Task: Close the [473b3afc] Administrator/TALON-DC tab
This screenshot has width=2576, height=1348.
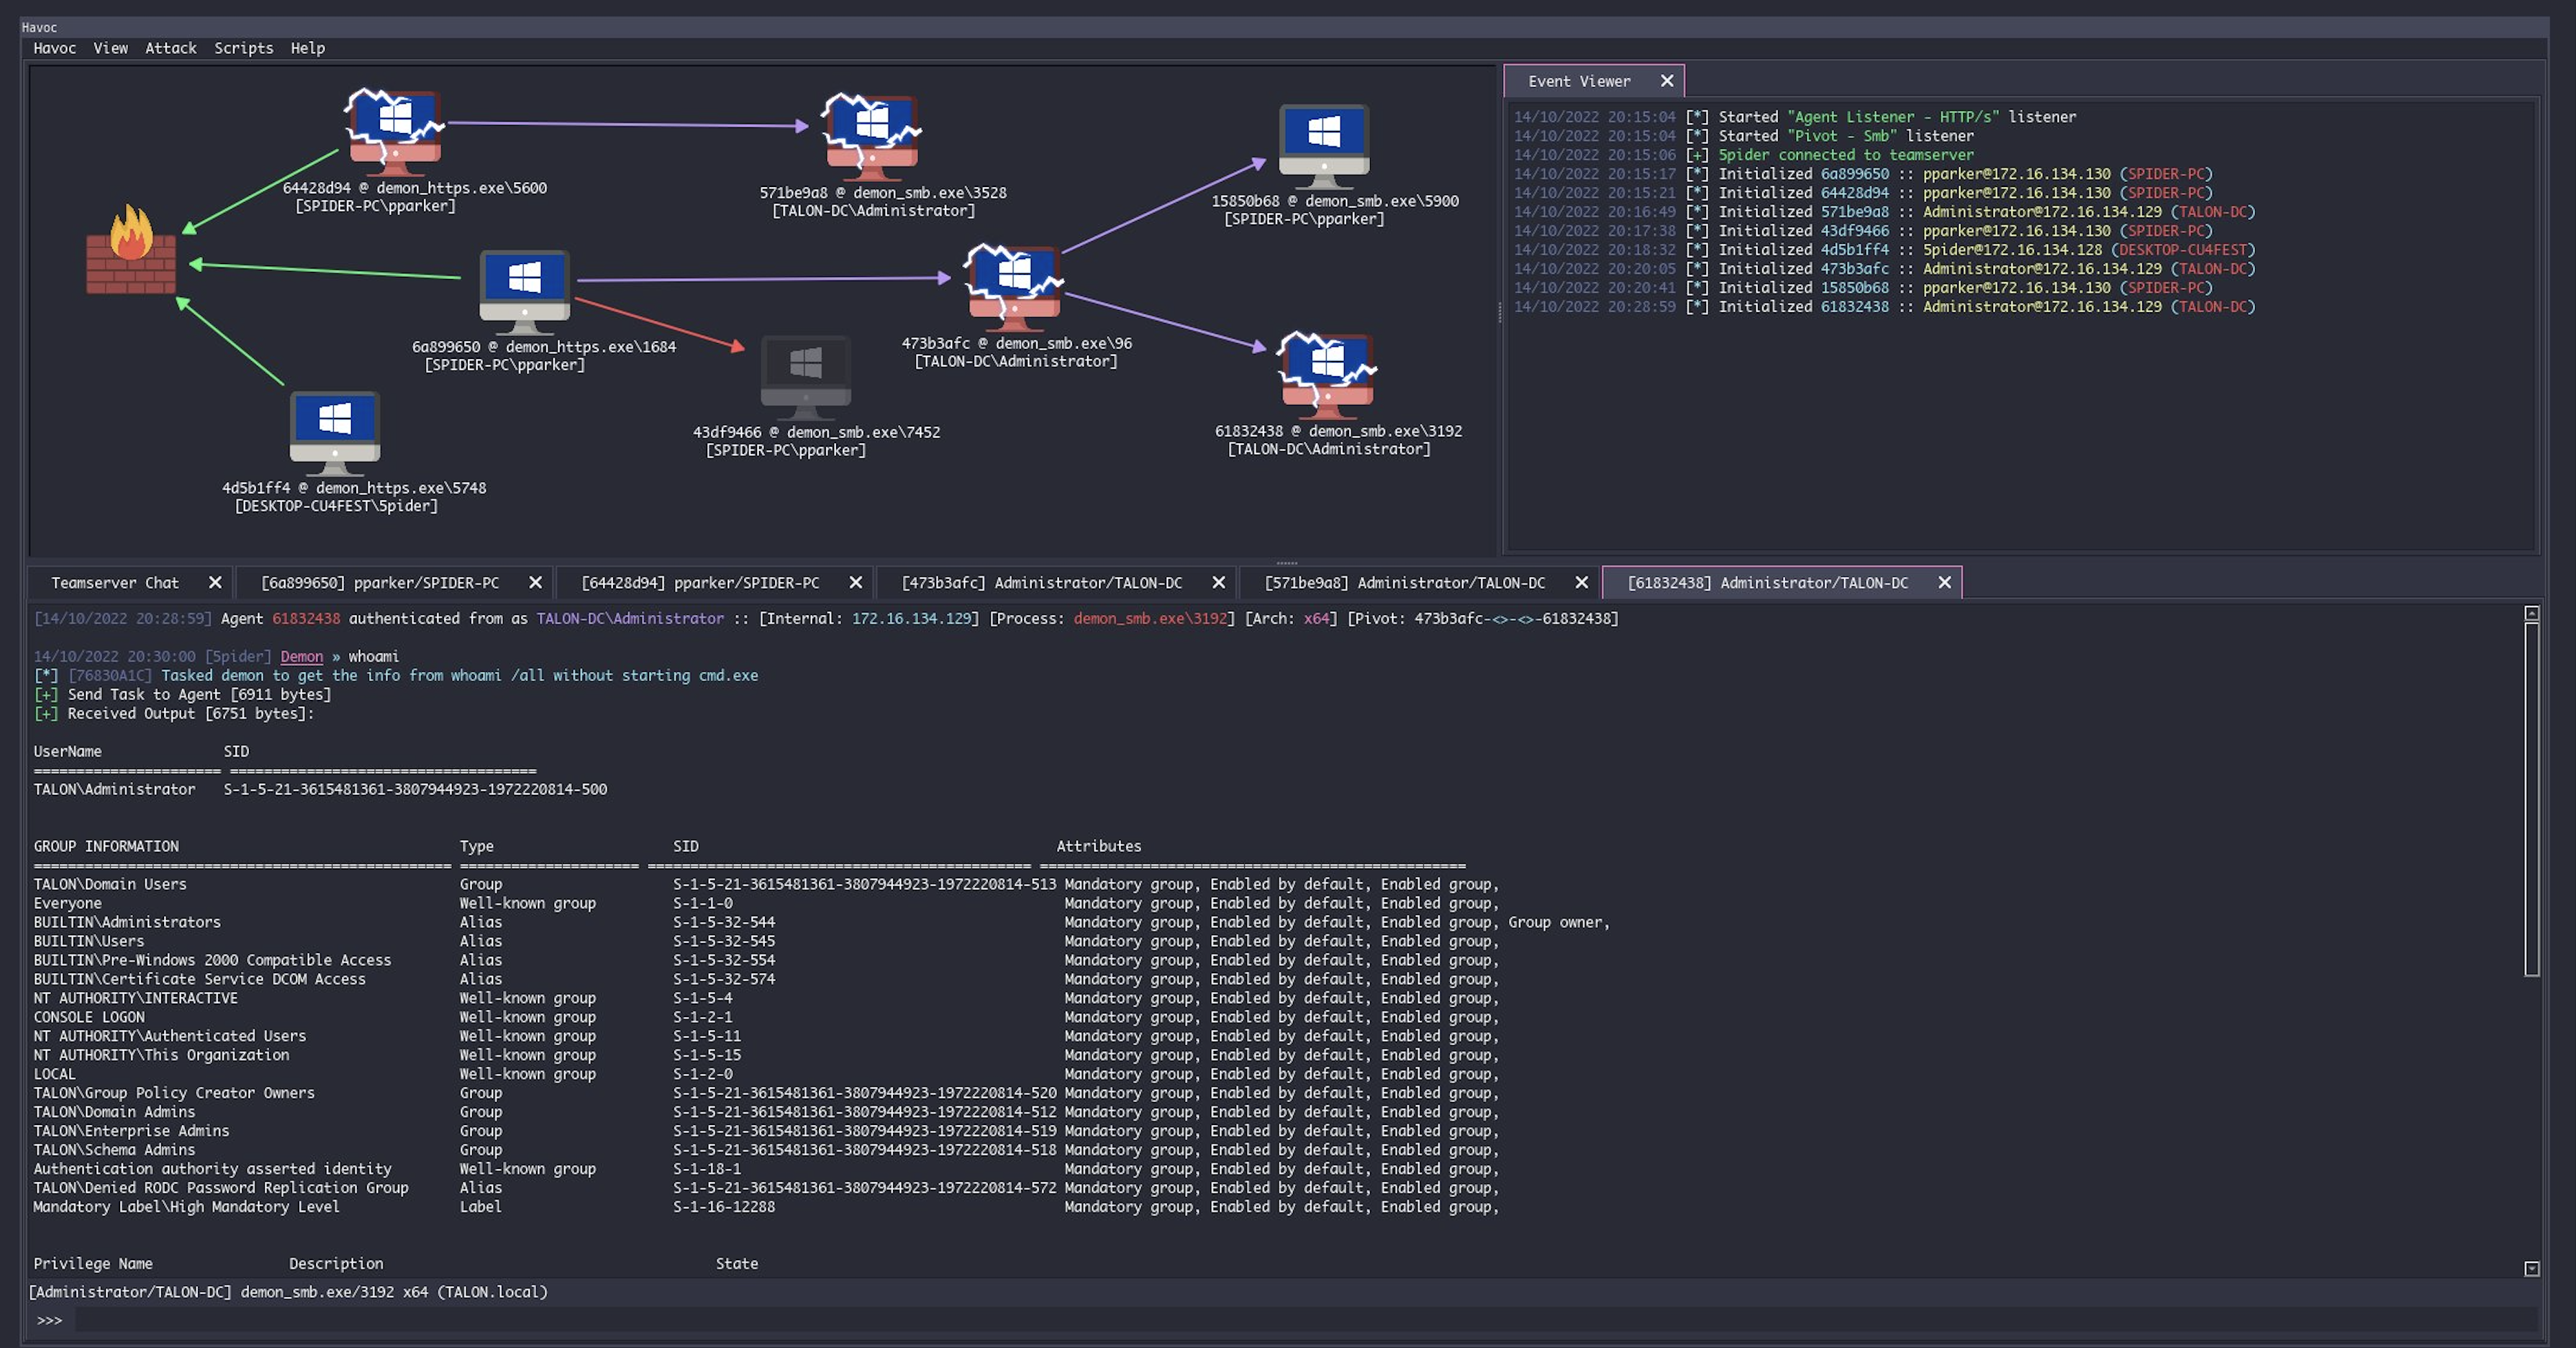Action: tap(1218, 582)
